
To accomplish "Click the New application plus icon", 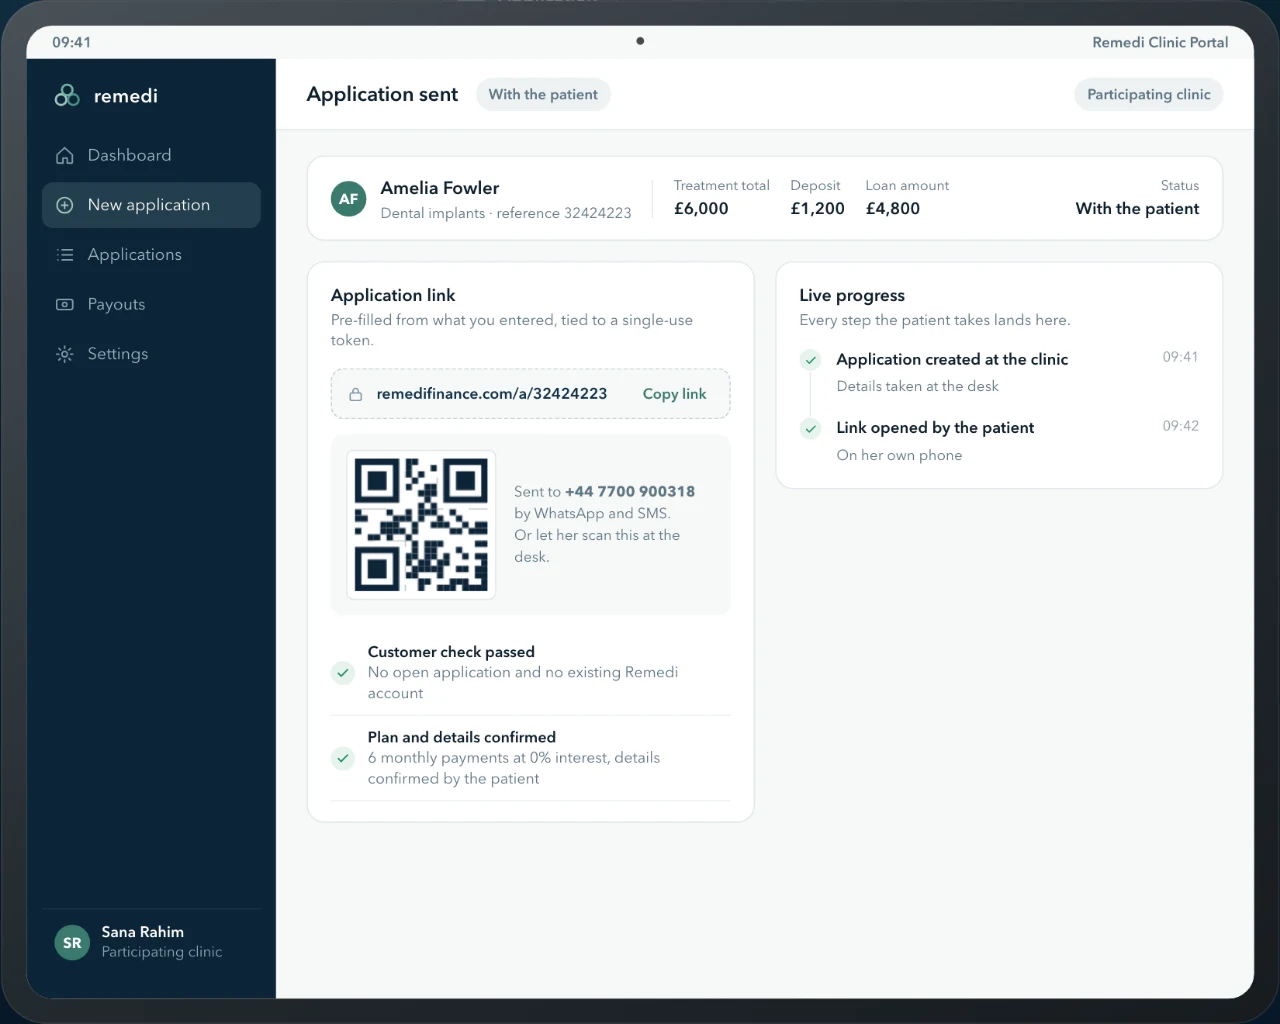I will pyautogui.click(x=65, y=205).
